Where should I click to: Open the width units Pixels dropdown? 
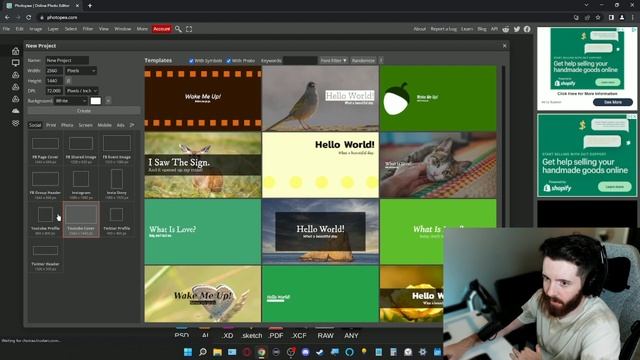coord(81,71)
